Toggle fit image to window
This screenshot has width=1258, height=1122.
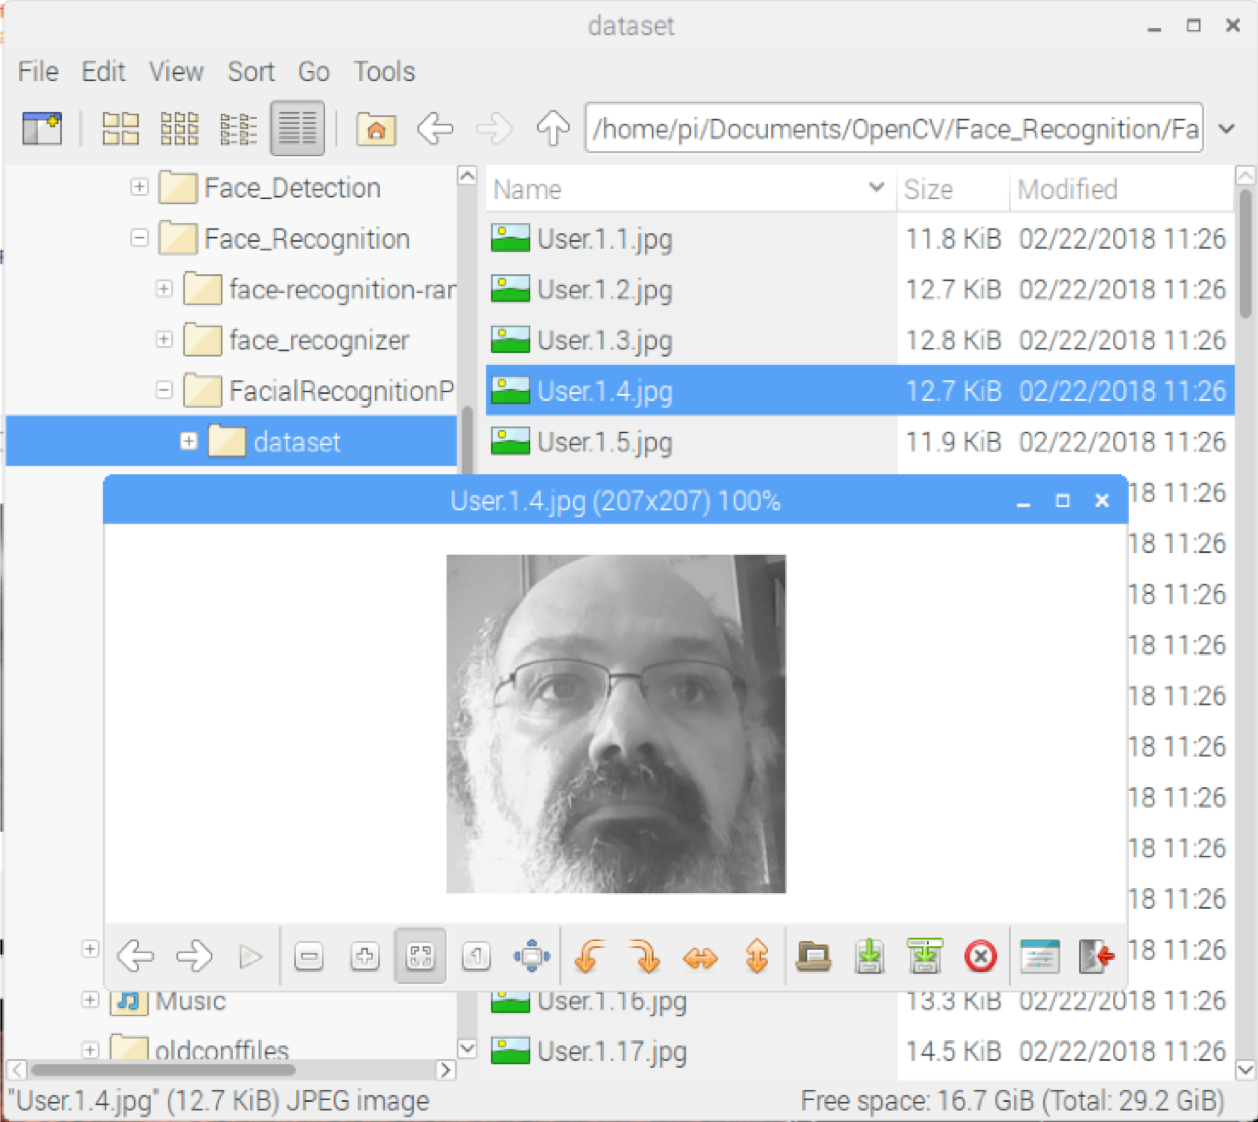point(419,956)
